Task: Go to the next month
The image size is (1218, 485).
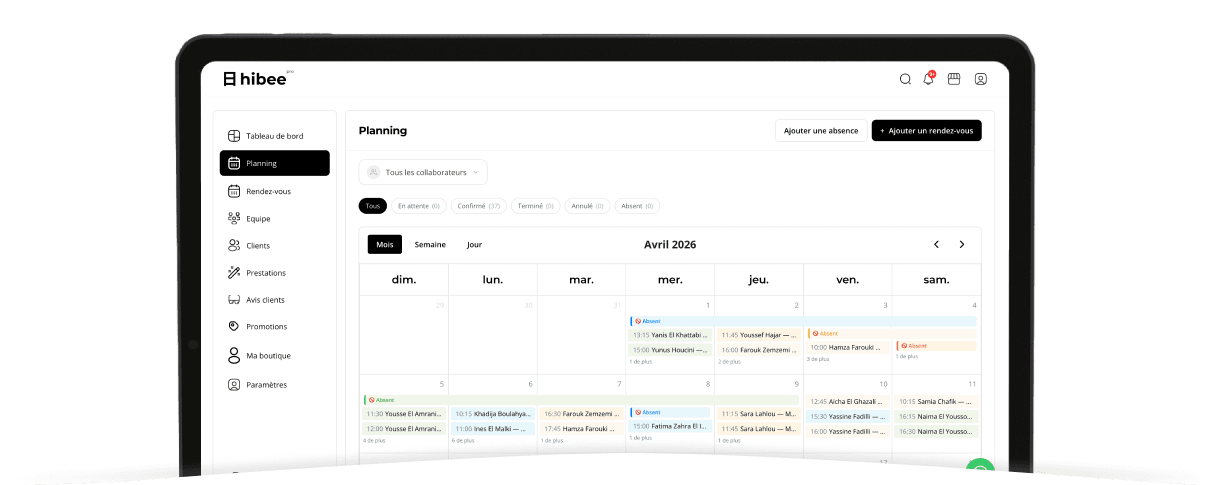Action: coord(962,244)
